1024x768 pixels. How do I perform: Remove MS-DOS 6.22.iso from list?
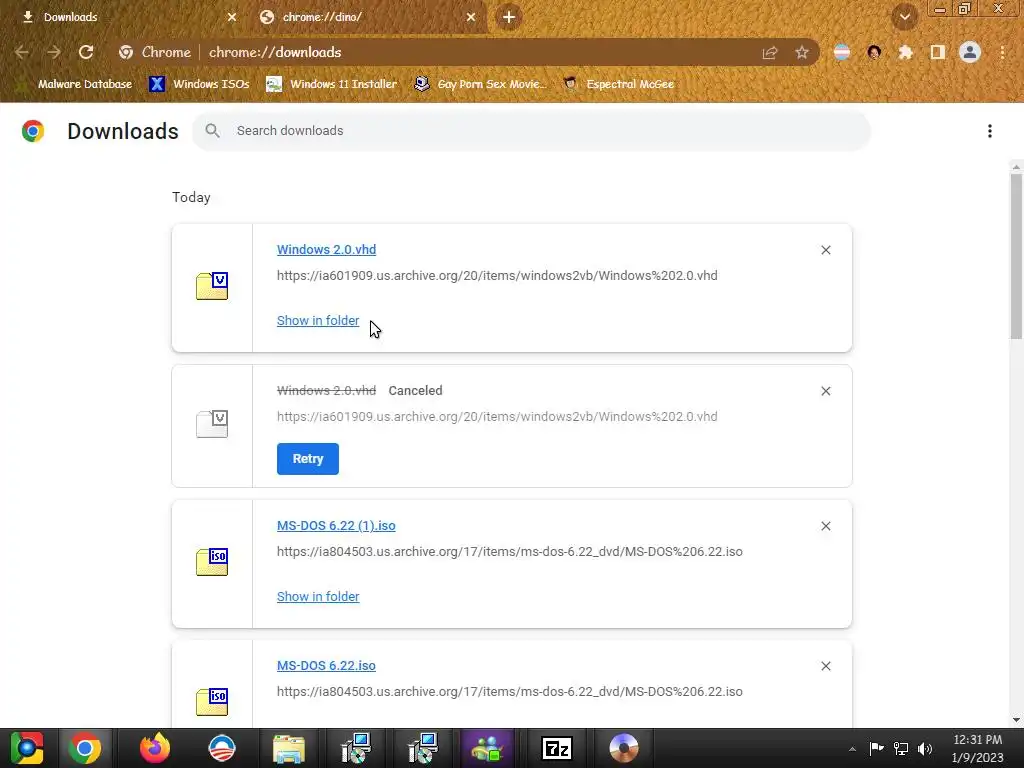click(x=826, y=666)
